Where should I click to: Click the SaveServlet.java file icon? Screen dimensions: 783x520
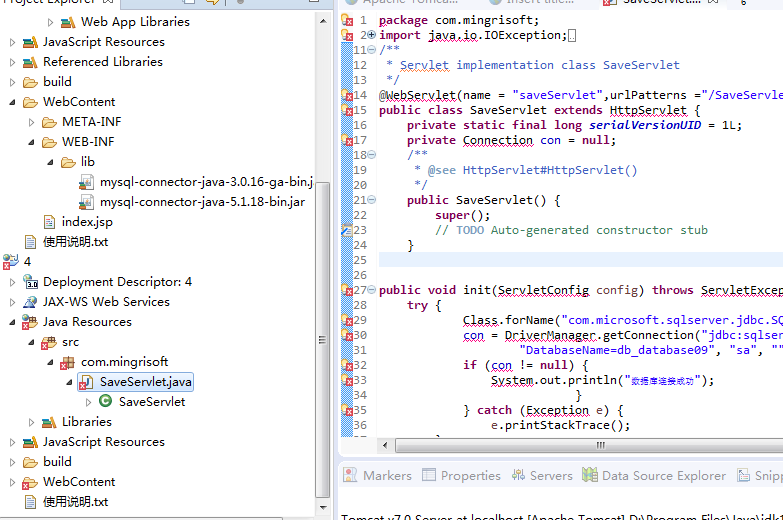tap(86, 383)
